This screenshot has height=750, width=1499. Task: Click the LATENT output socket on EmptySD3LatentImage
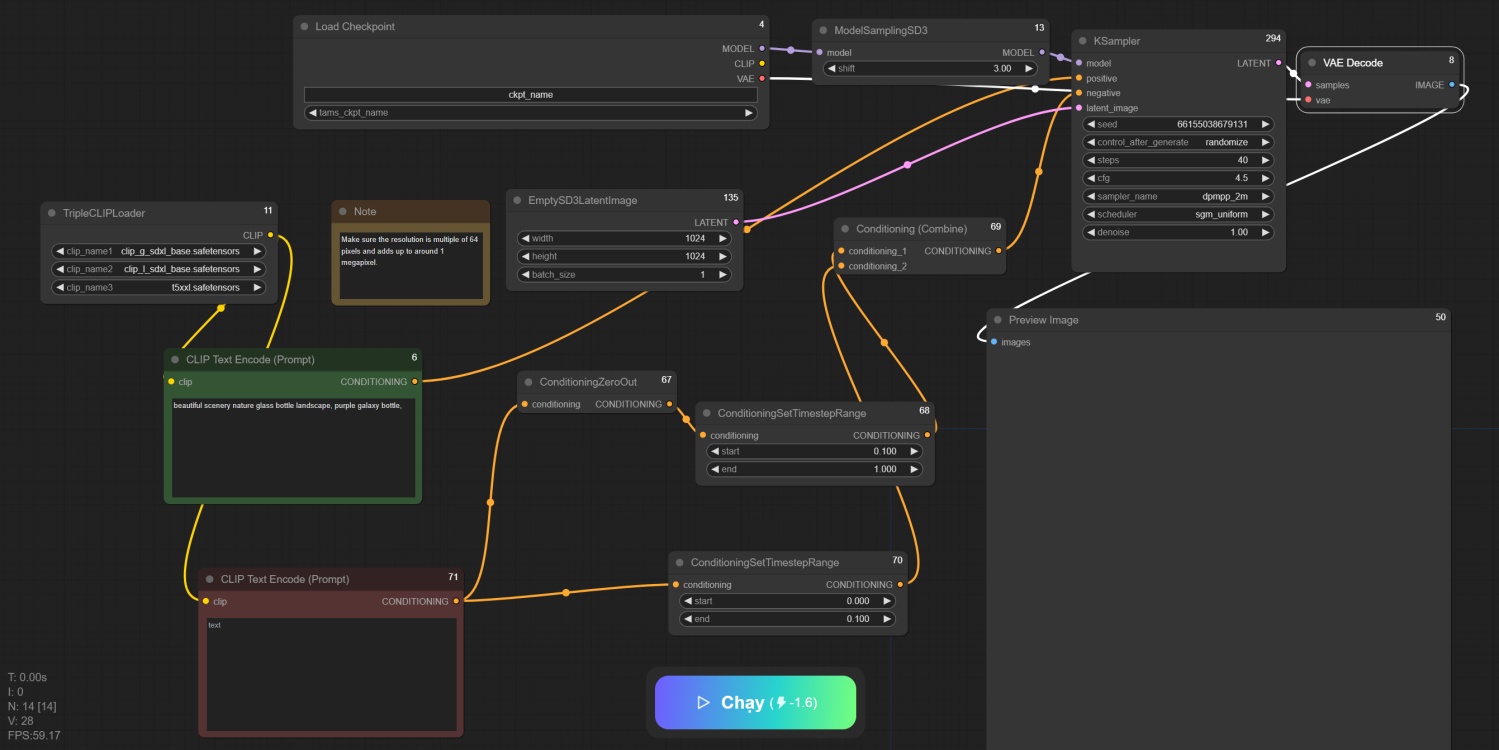736,222
